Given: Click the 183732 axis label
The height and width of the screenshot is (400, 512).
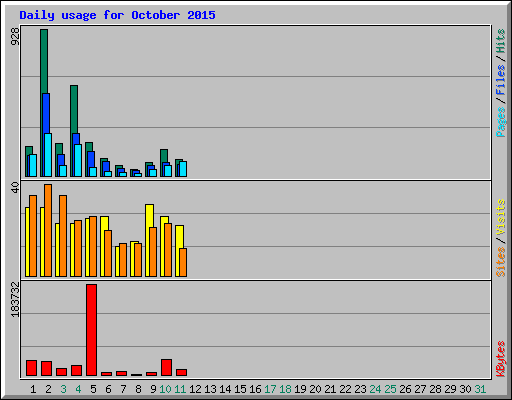Looking at the screenshot, I should point(15,299).
